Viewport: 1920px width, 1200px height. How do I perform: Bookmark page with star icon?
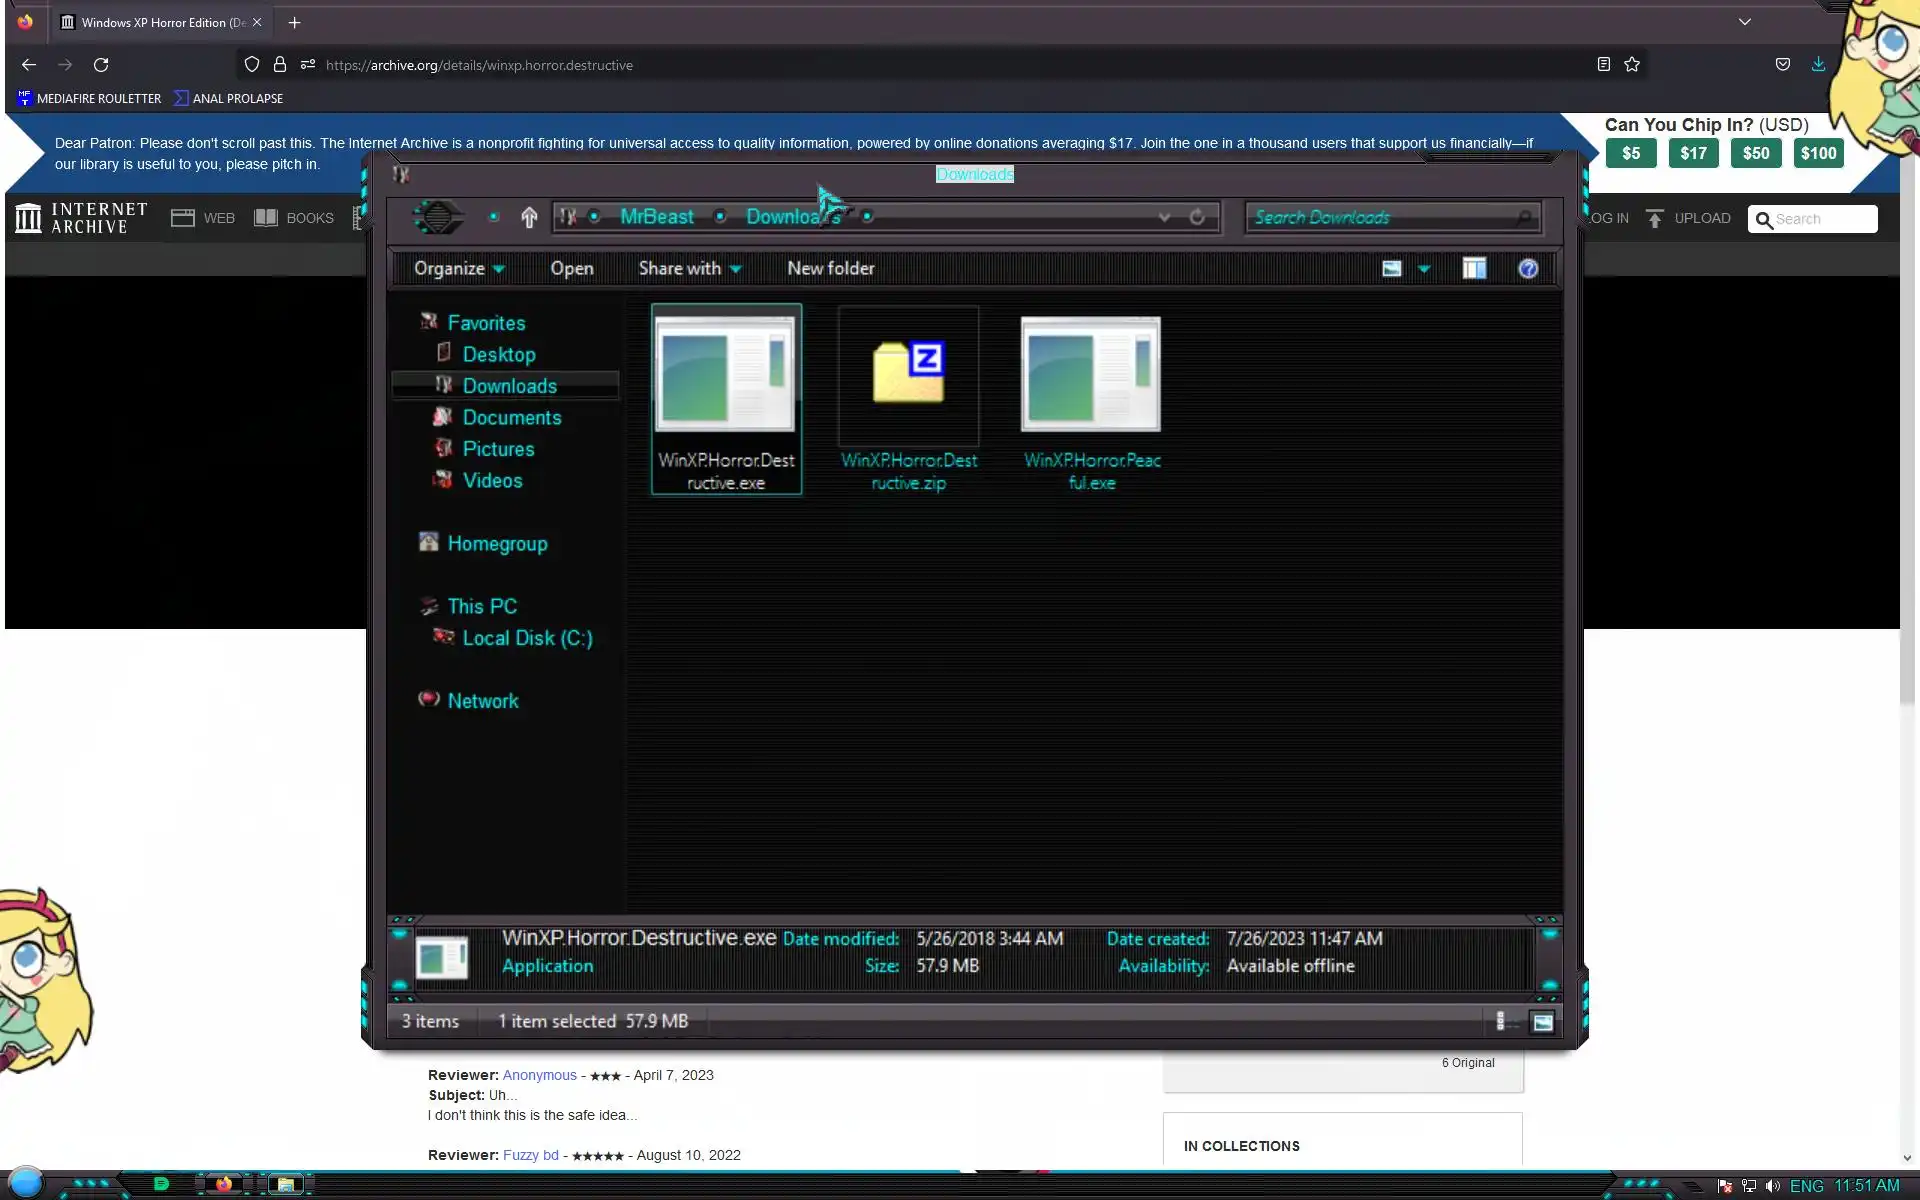coord(1632,64)
